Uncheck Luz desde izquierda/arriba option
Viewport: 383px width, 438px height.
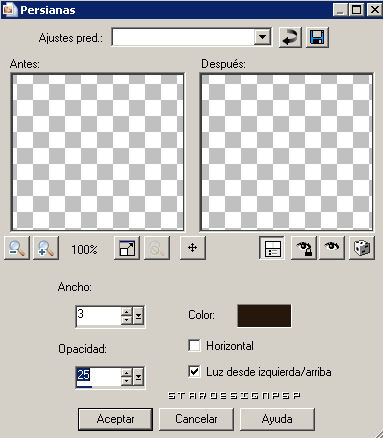tap(194, 372)
